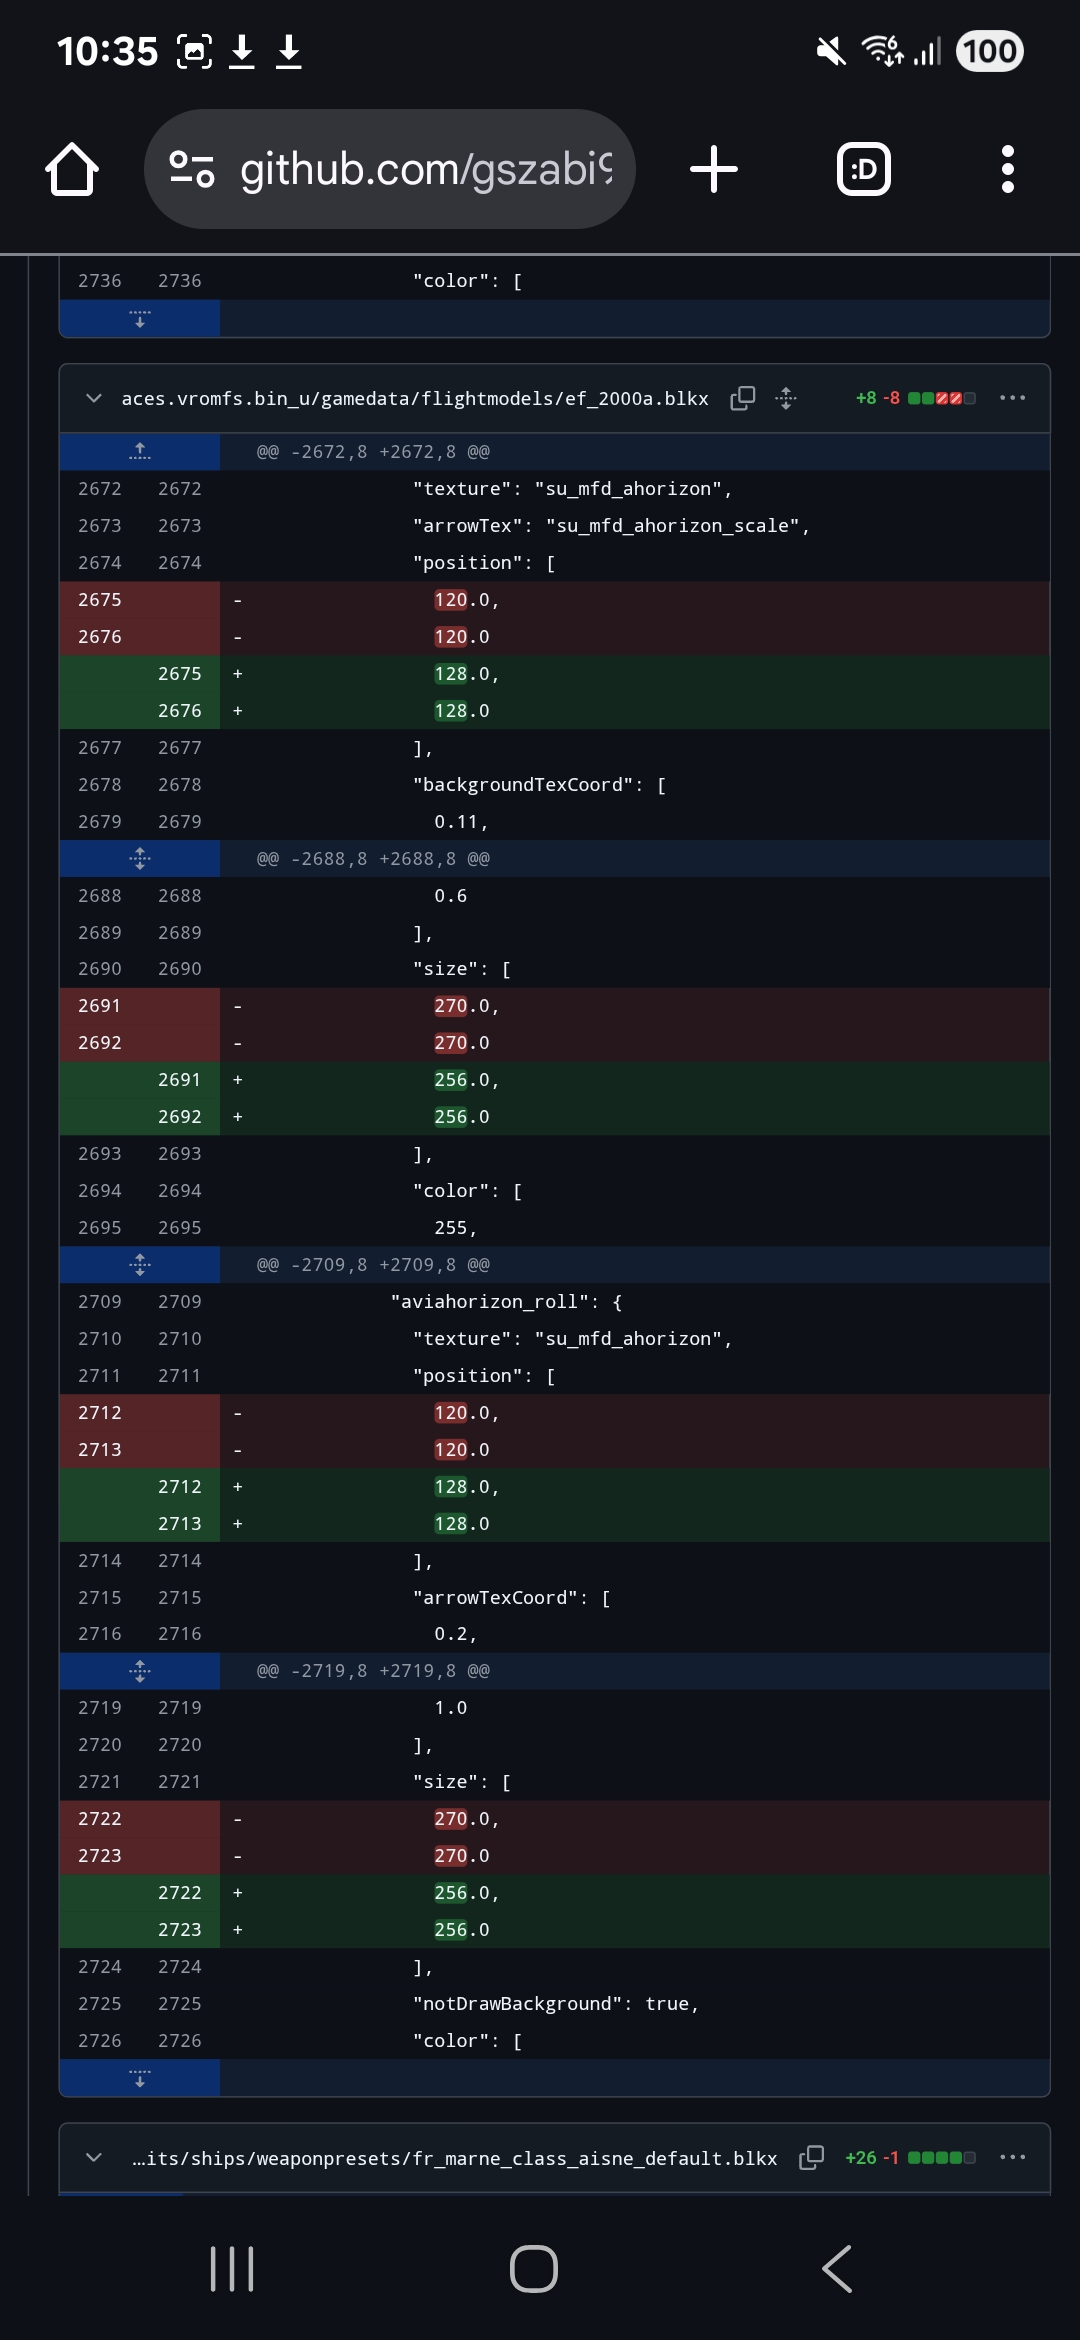Expand lines above hunk at line 2672
The image size is (1080, 2340).
click(140, 452)
